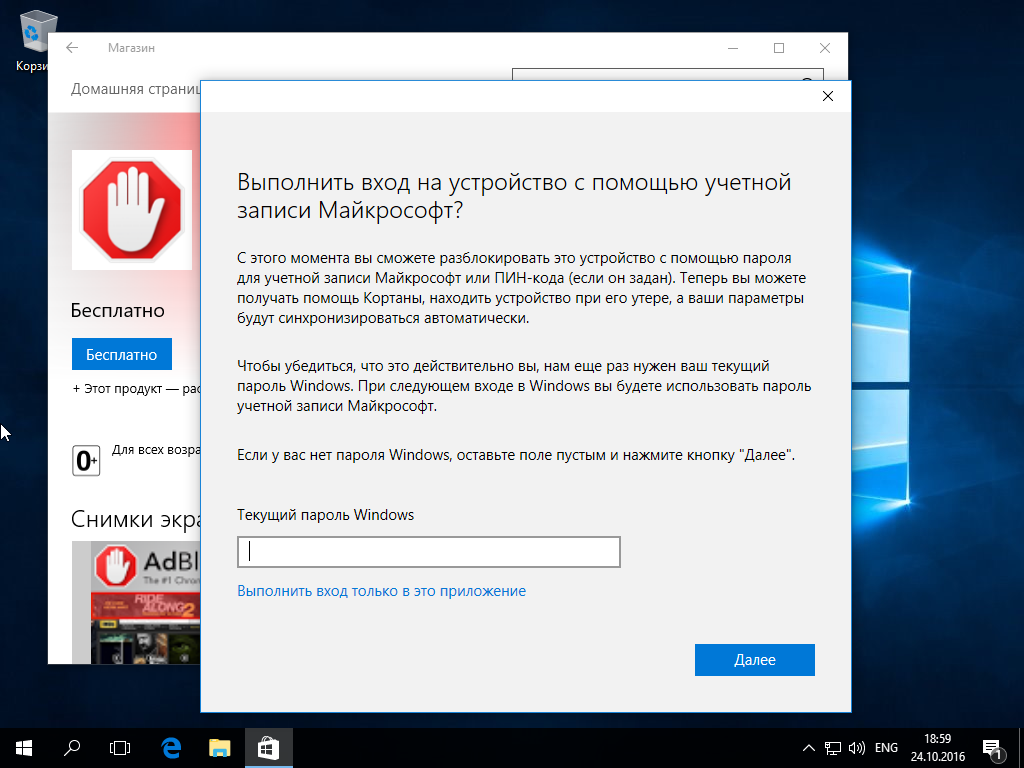1024x768 pixels.
Task: Open the clock showing 18:59
Action: [x=938, y=748]
